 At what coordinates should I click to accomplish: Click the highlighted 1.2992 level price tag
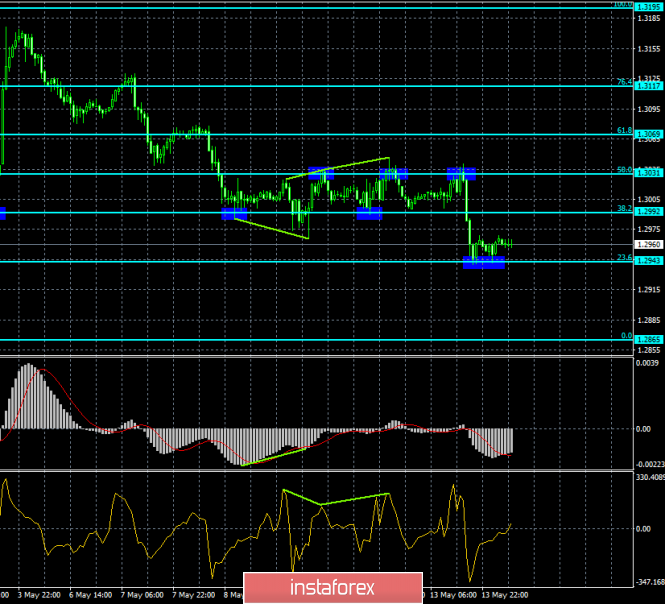[649, 212]
